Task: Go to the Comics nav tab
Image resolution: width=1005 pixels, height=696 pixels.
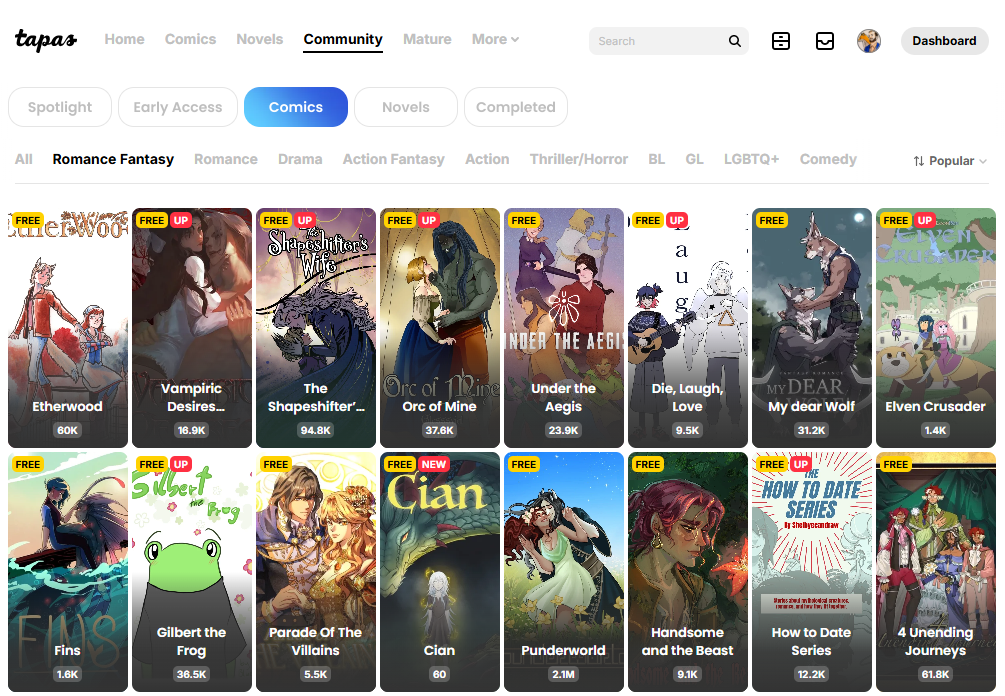Action: 190,40
